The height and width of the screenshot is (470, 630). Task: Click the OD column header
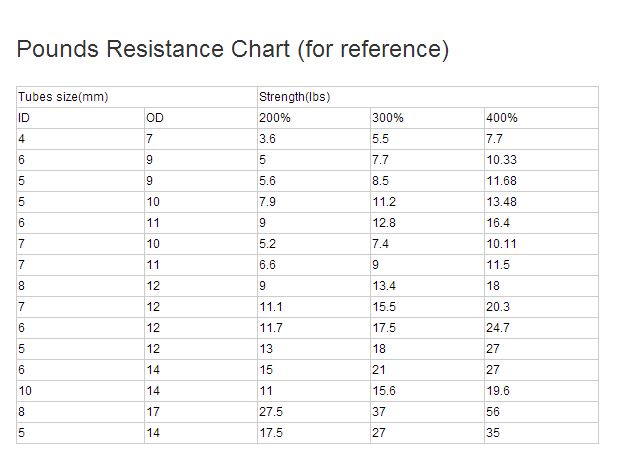click(200, 118)
